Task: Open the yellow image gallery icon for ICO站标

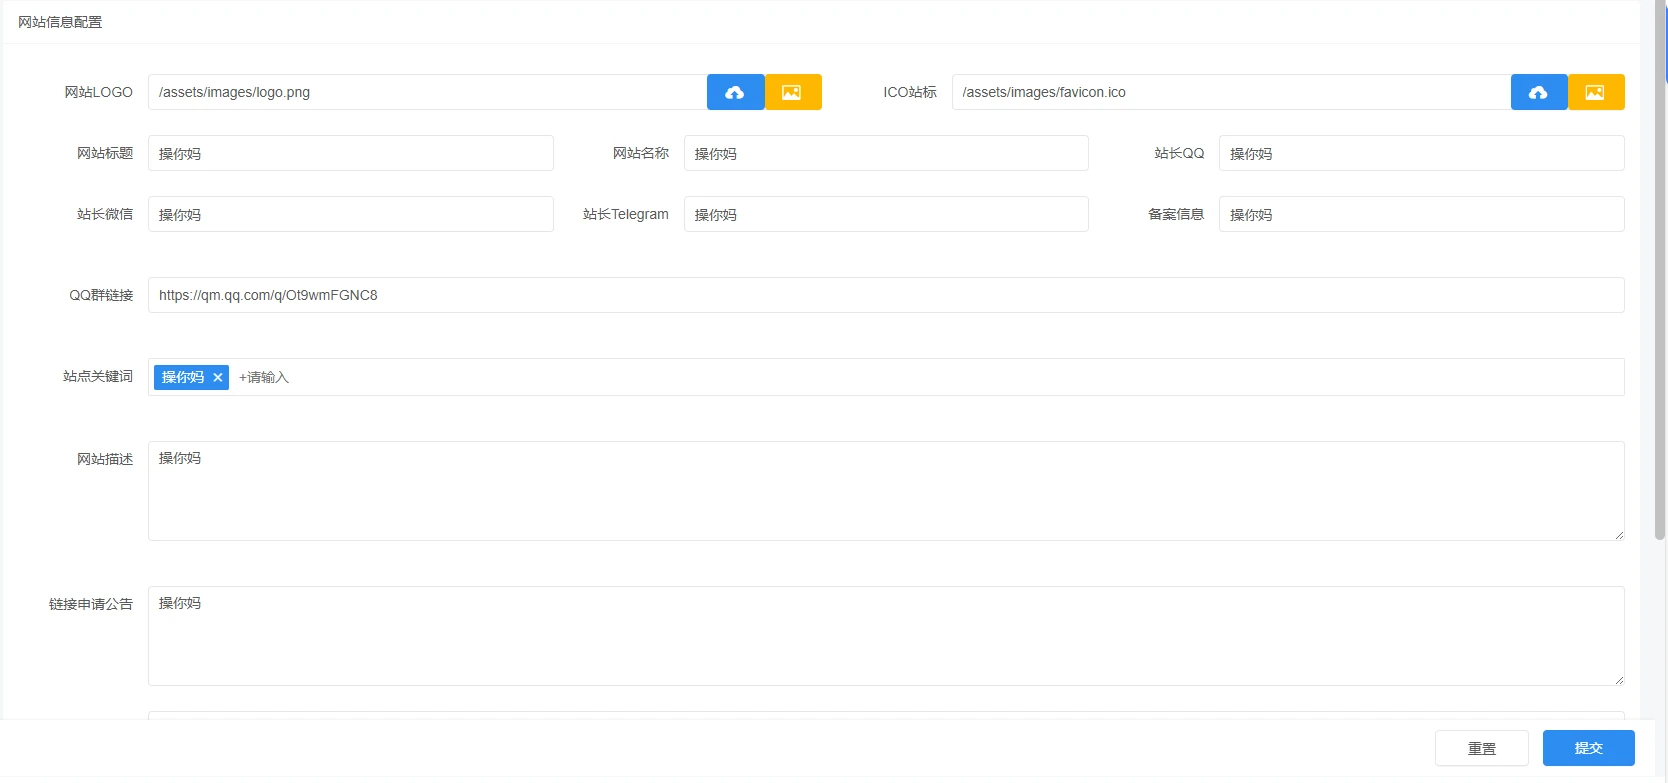Action: click(1595, 92)
